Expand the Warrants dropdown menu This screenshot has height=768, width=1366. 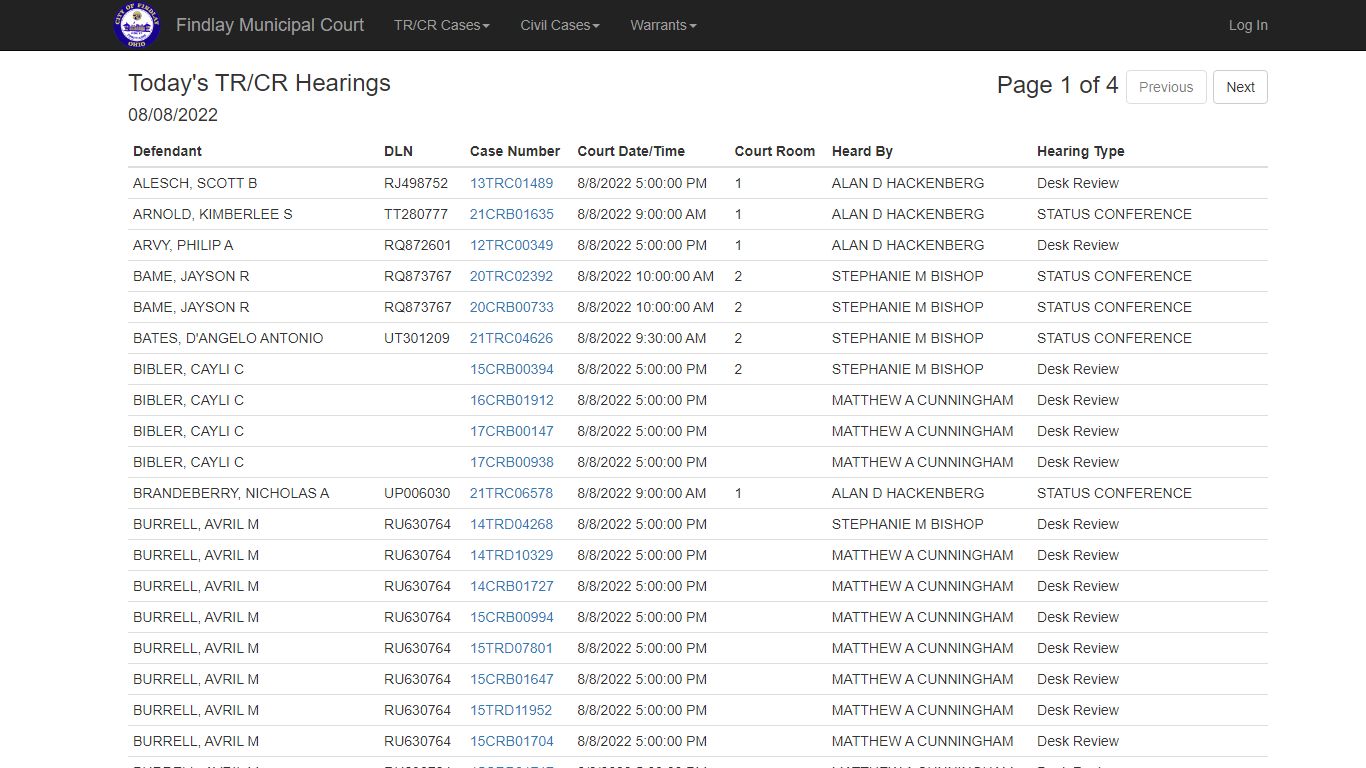pos(663,25)
